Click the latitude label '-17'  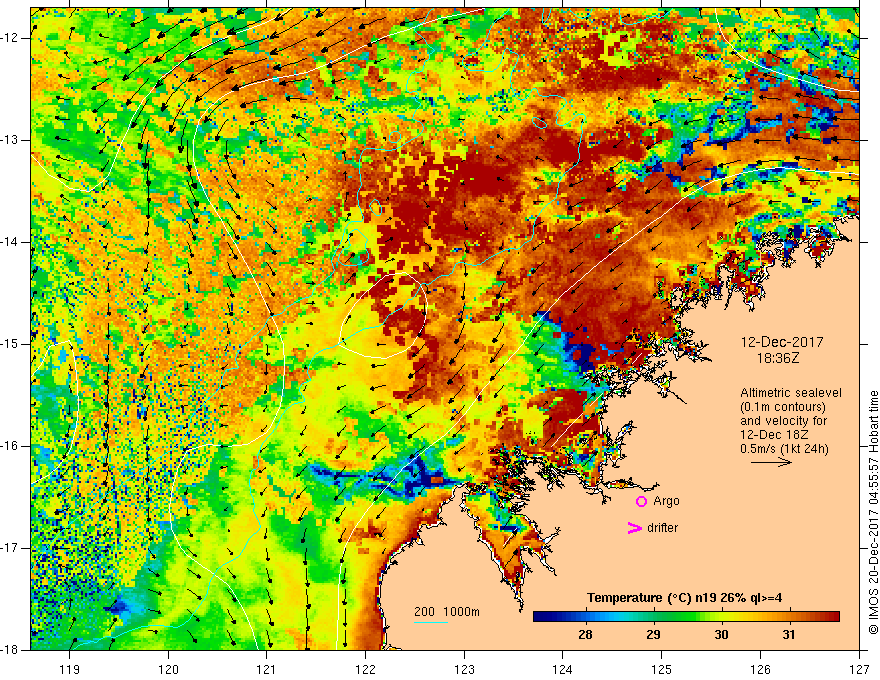coord(10,548)
